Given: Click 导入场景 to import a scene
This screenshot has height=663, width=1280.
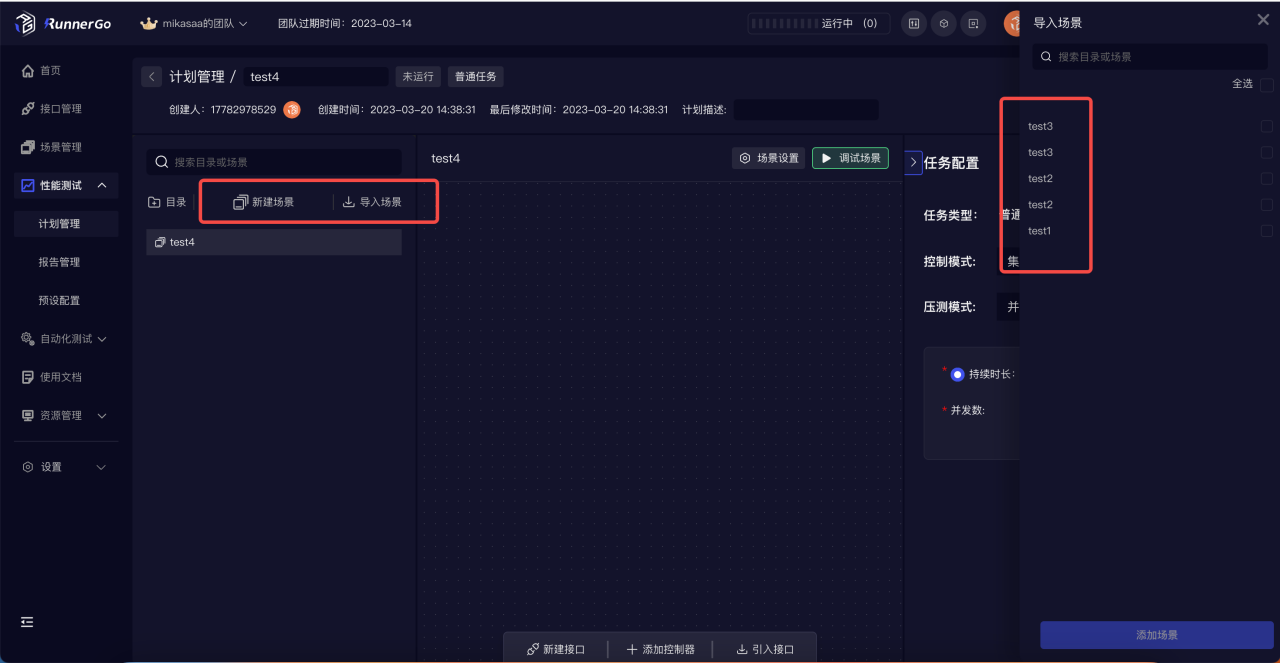Looking at the screenshot, I should (x=372, y=202).
